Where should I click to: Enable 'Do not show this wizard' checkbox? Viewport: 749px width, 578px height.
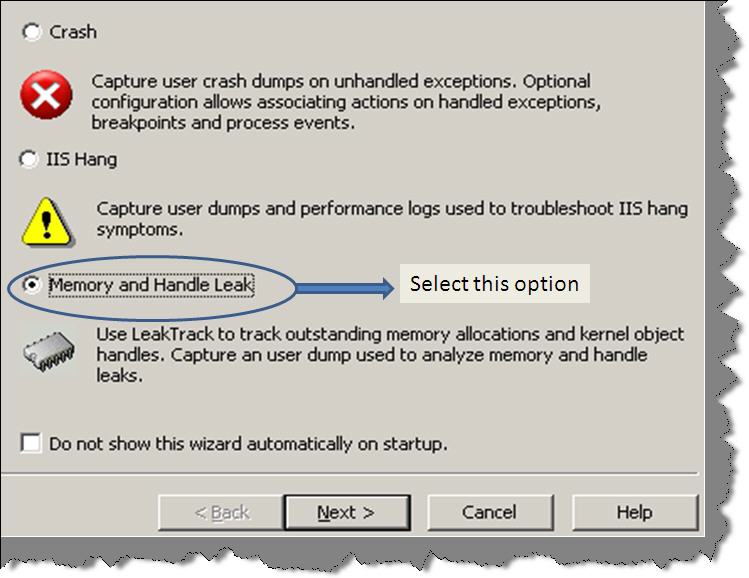click(31, 443)
